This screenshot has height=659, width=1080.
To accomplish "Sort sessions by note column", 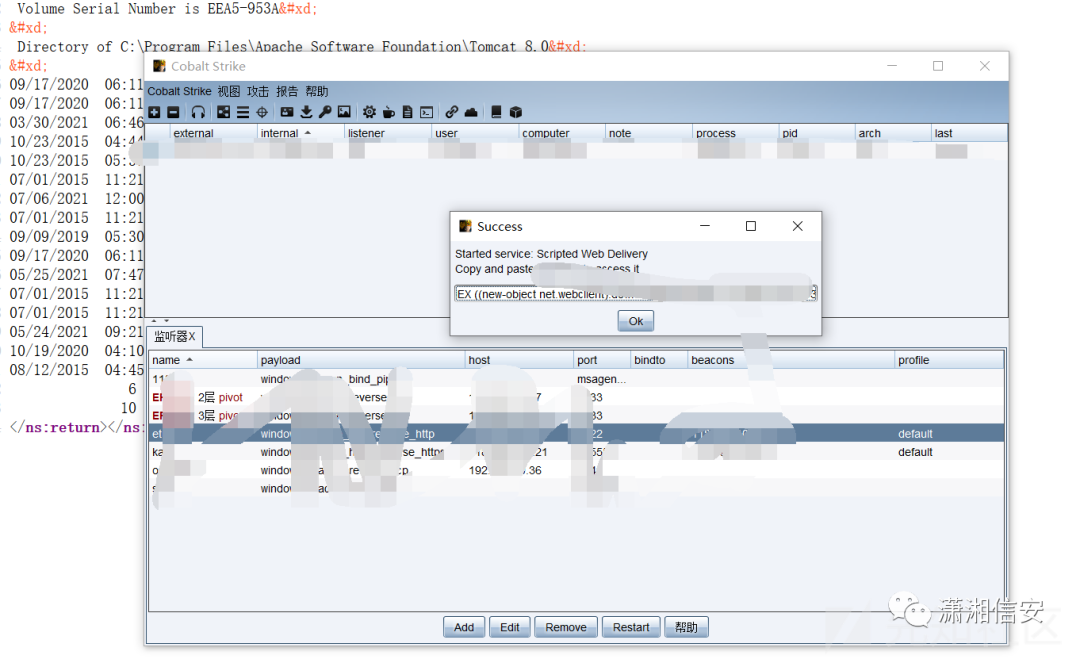I will click(x=649, y=133).
